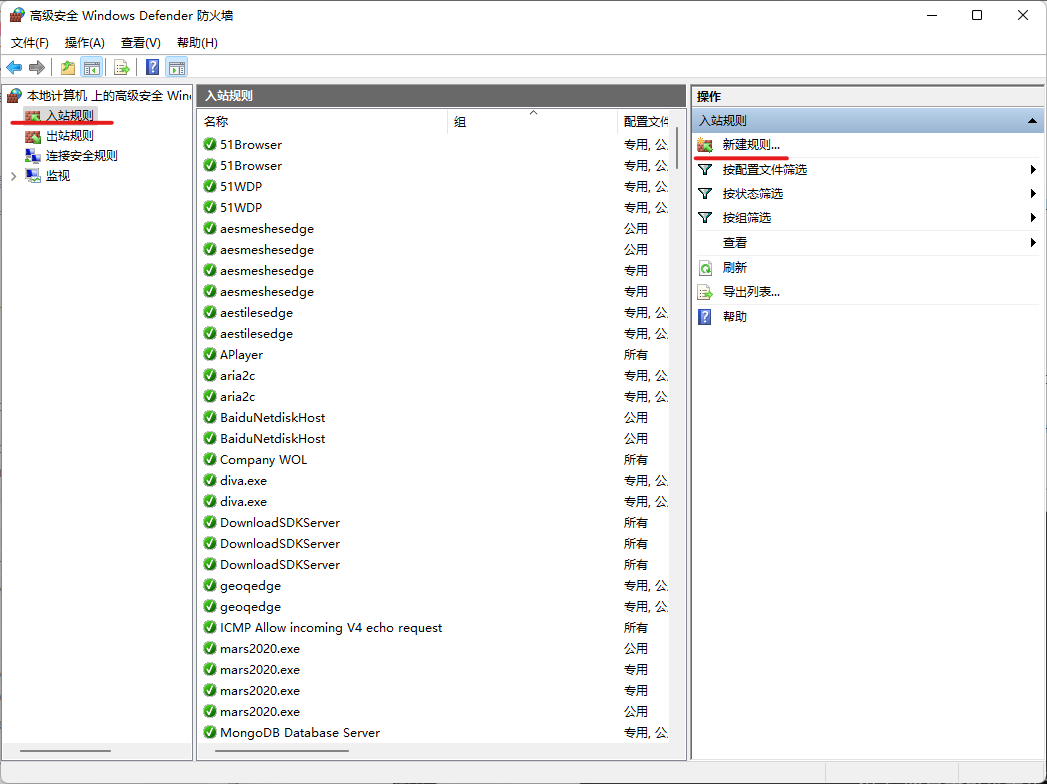Sort by the 配置文件 column header
The image size is (1047, 784).
coord(645,122)
